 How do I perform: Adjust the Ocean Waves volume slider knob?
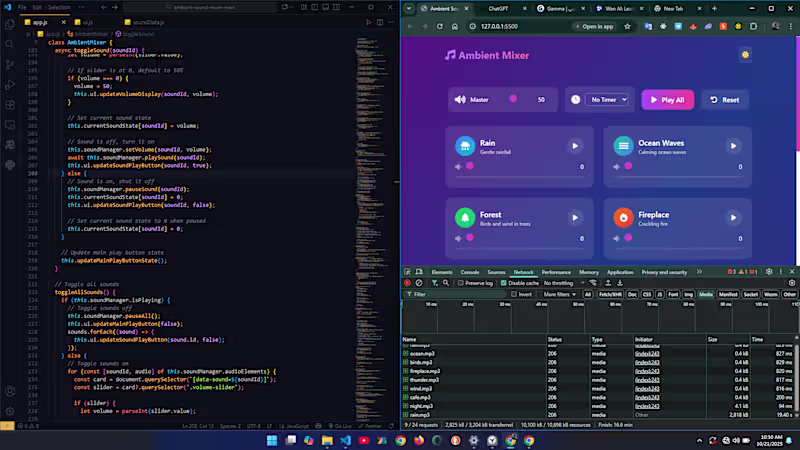coord(628,166)
